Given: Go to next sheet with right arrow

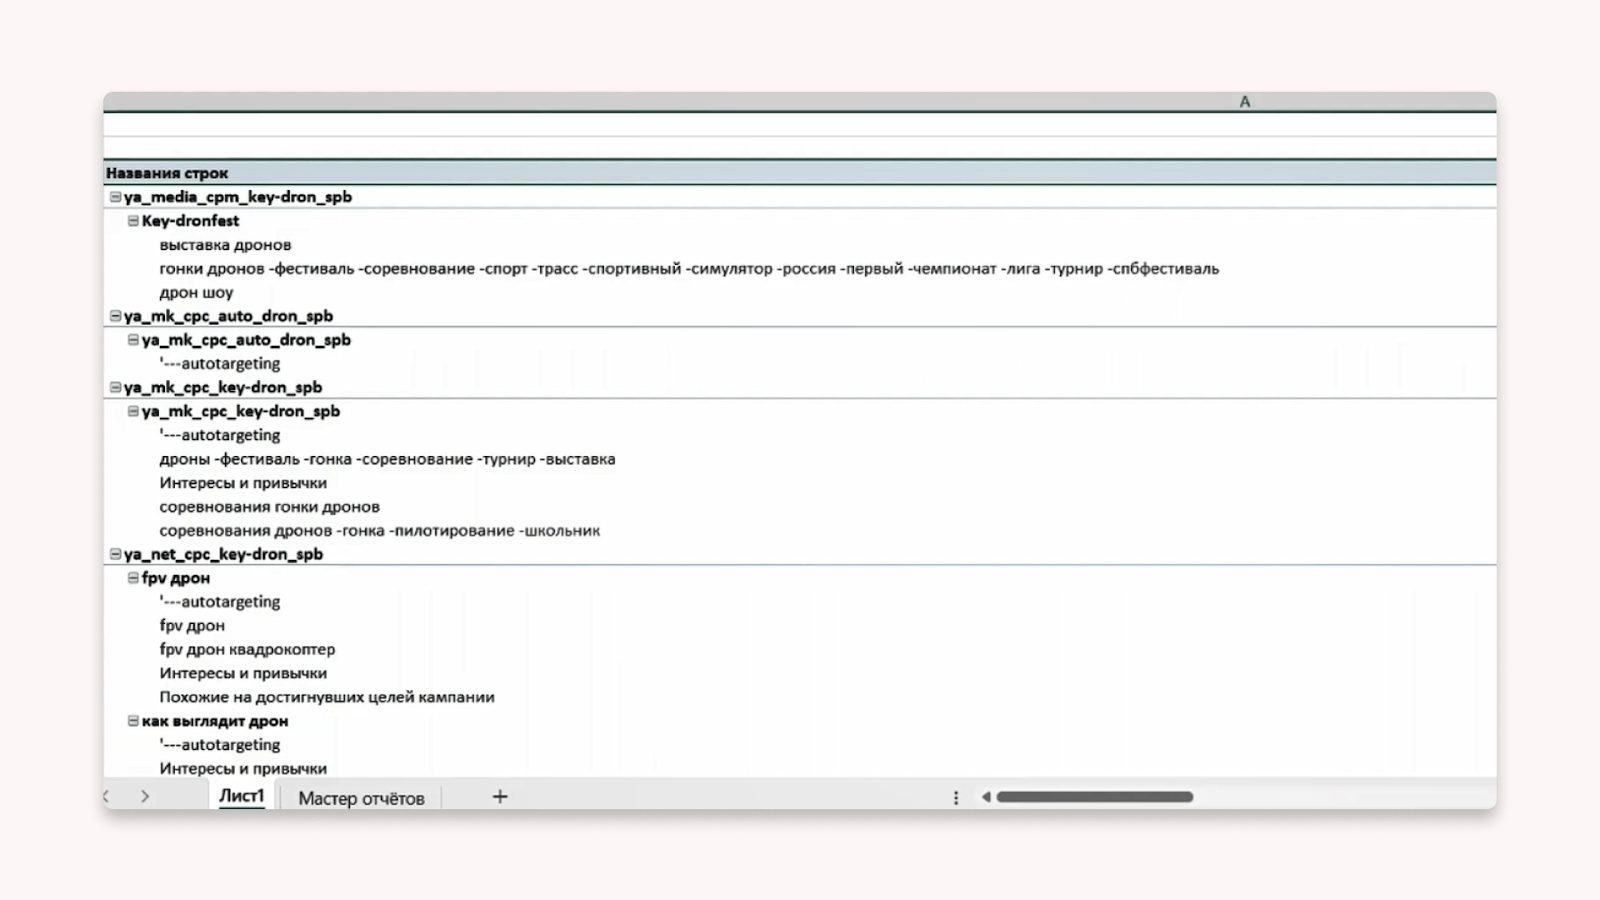Looking at the screenshot, I should click(145, 797).
